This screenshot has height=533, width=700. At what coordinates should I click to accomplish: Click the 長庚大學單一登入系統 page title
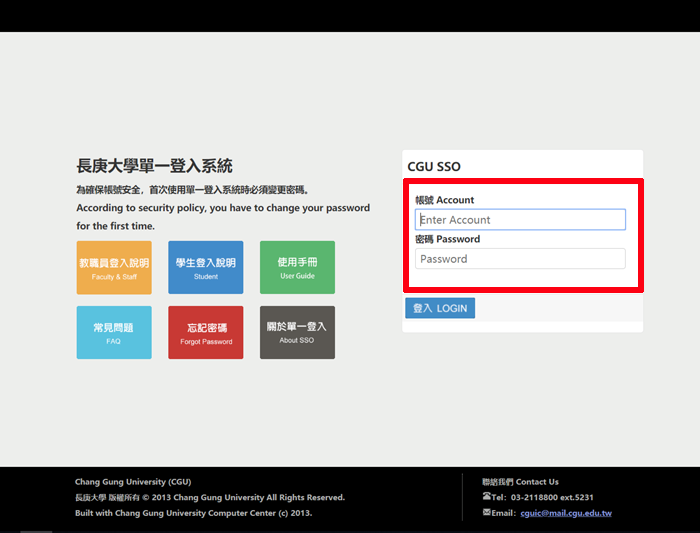154,166
